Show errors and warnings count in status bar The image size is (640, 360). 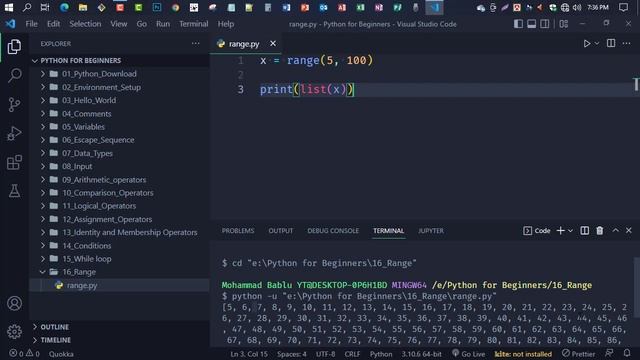[24, 353]
